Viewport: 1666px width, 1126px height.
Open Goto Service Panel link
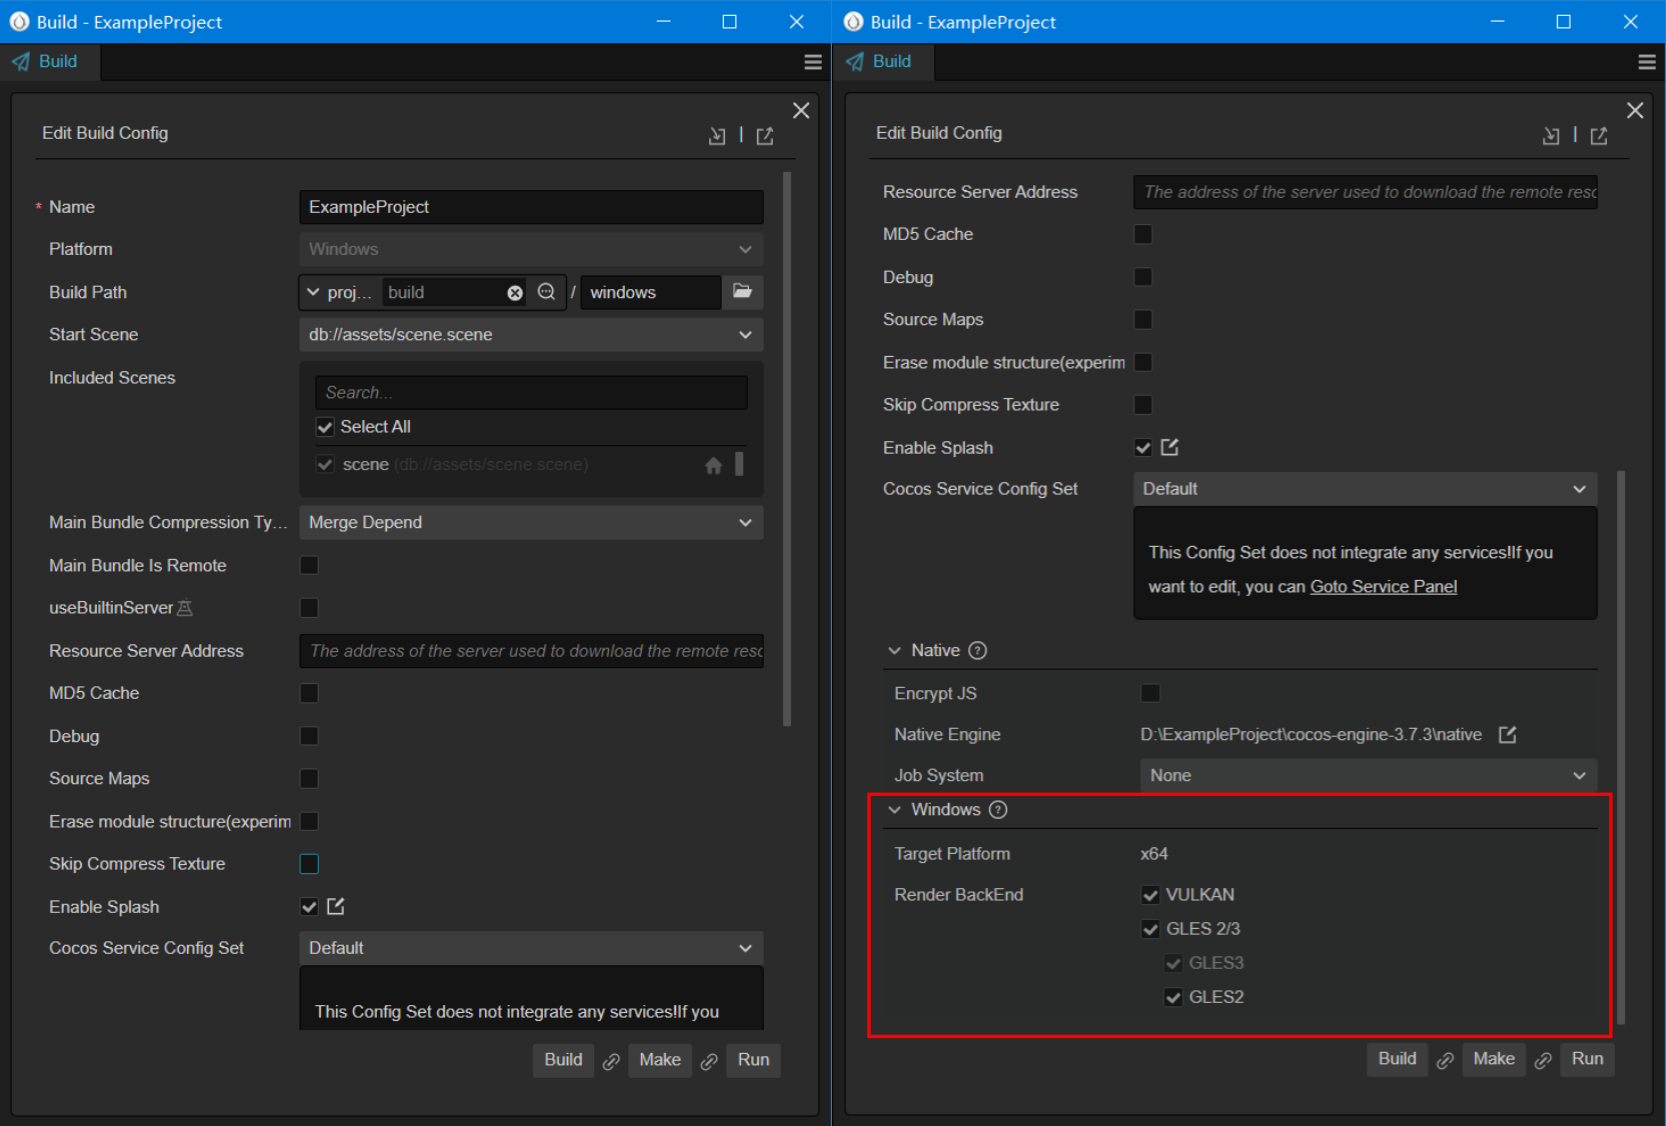[1383, 587]
